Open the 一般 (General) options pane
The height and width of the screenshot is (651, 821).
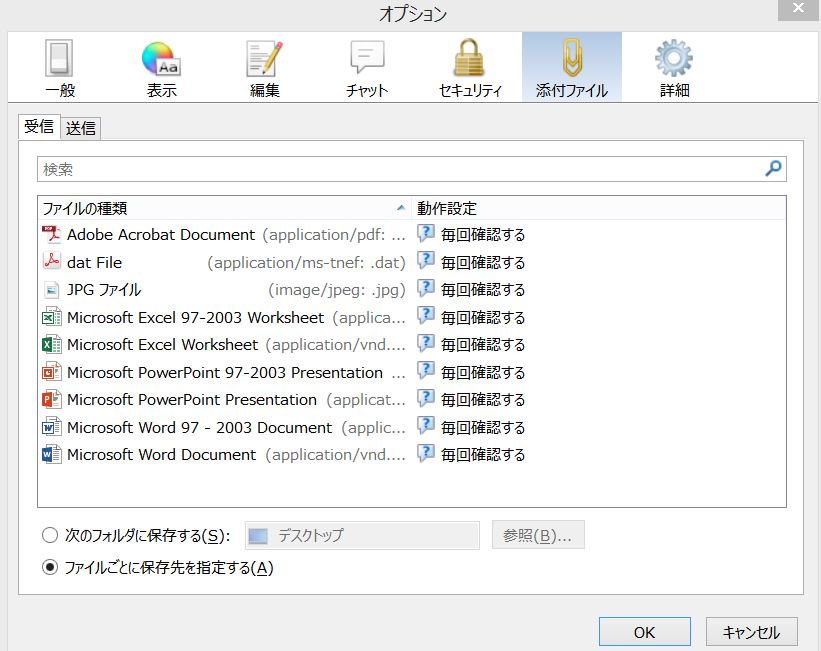60,67
